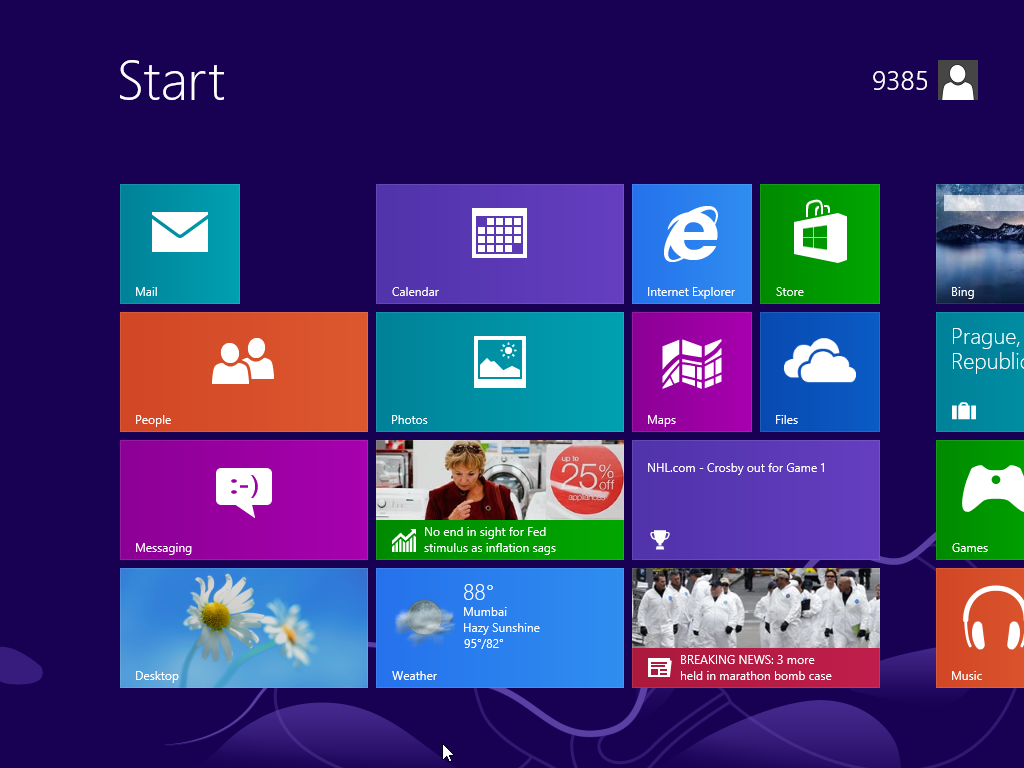Open the Files cloud tile
The width and height of the screenshot is (1024, 768).
pos(820,372)
